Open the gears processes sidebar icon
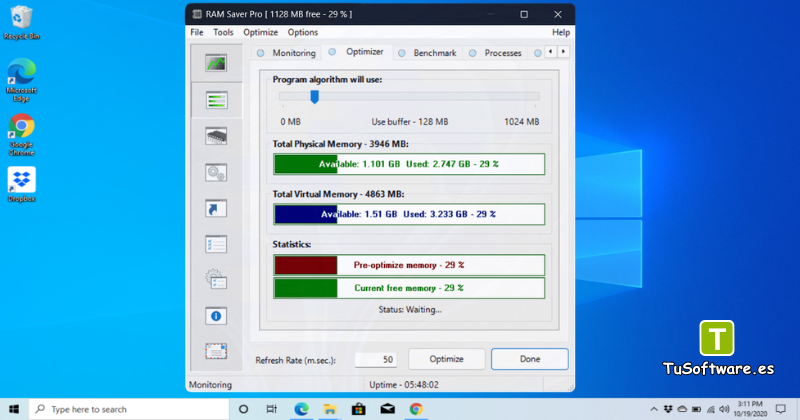This screenshot has height=420, width=800. pos(216,172)
